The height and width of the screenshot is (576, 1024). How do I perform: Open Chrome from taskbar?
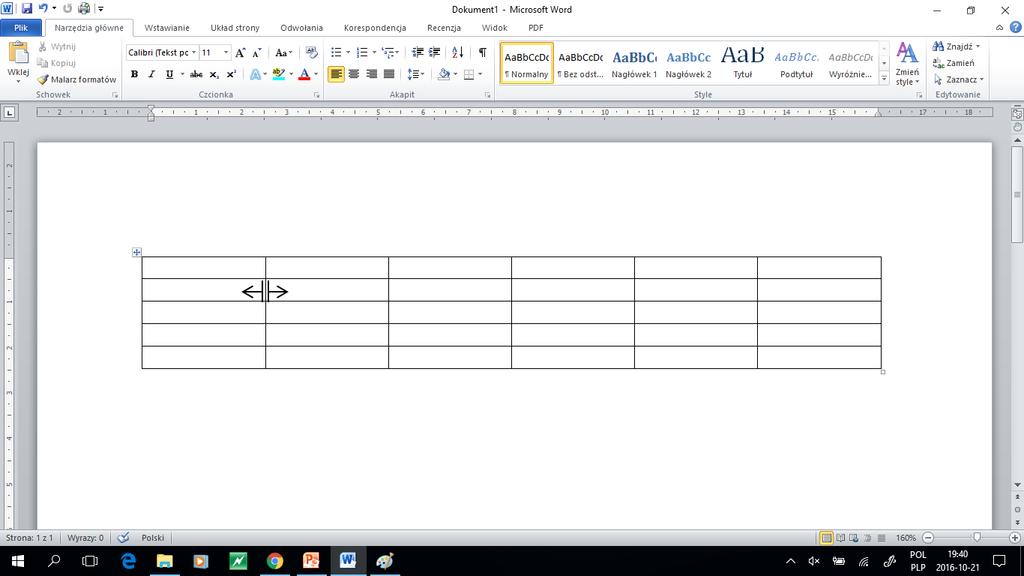coord(275,561)
